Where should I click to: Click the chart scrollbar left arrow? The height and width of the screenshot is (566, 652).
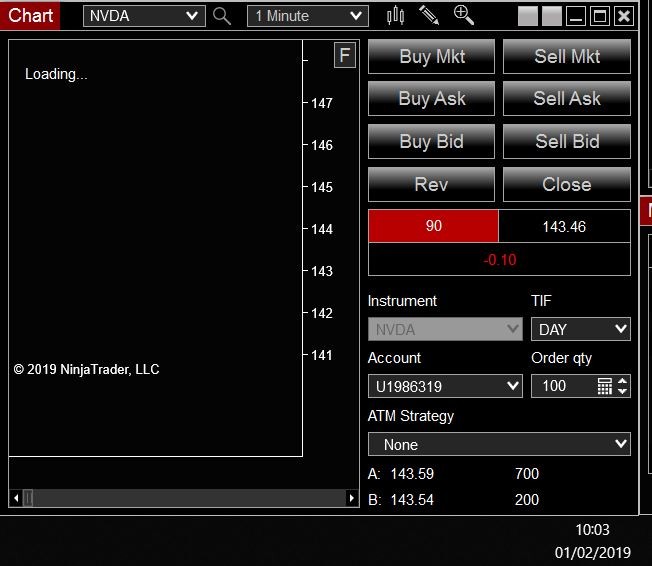[16, 498]
